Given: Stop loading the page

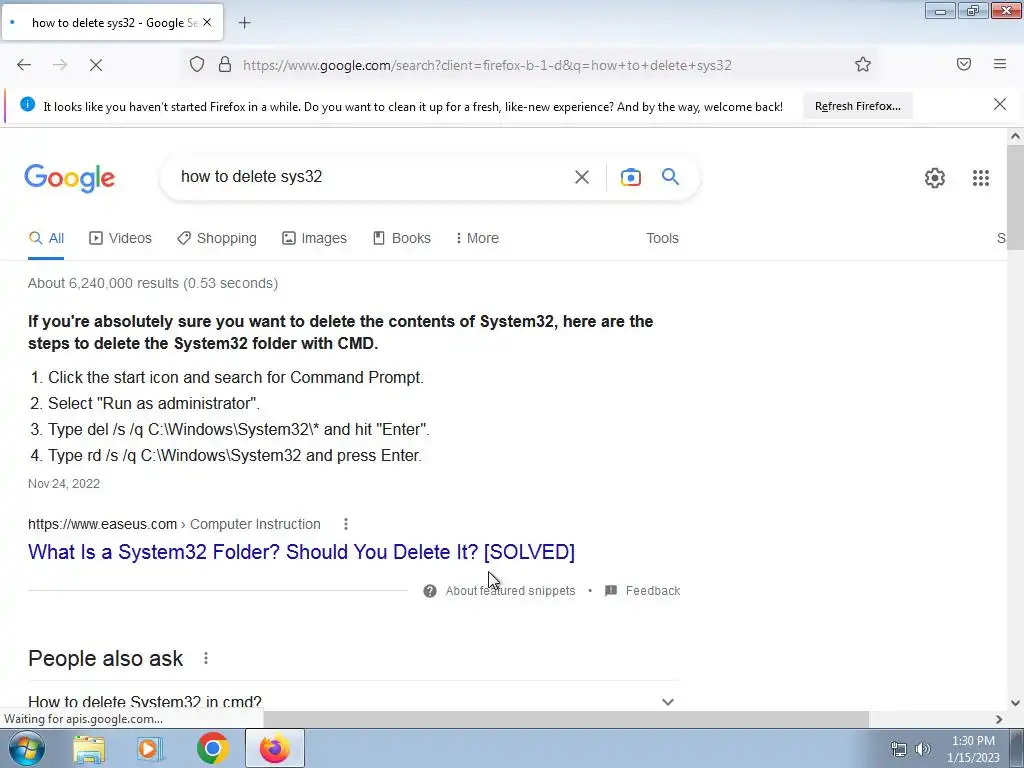Looking at the screenshot, I should click(96, 65).
